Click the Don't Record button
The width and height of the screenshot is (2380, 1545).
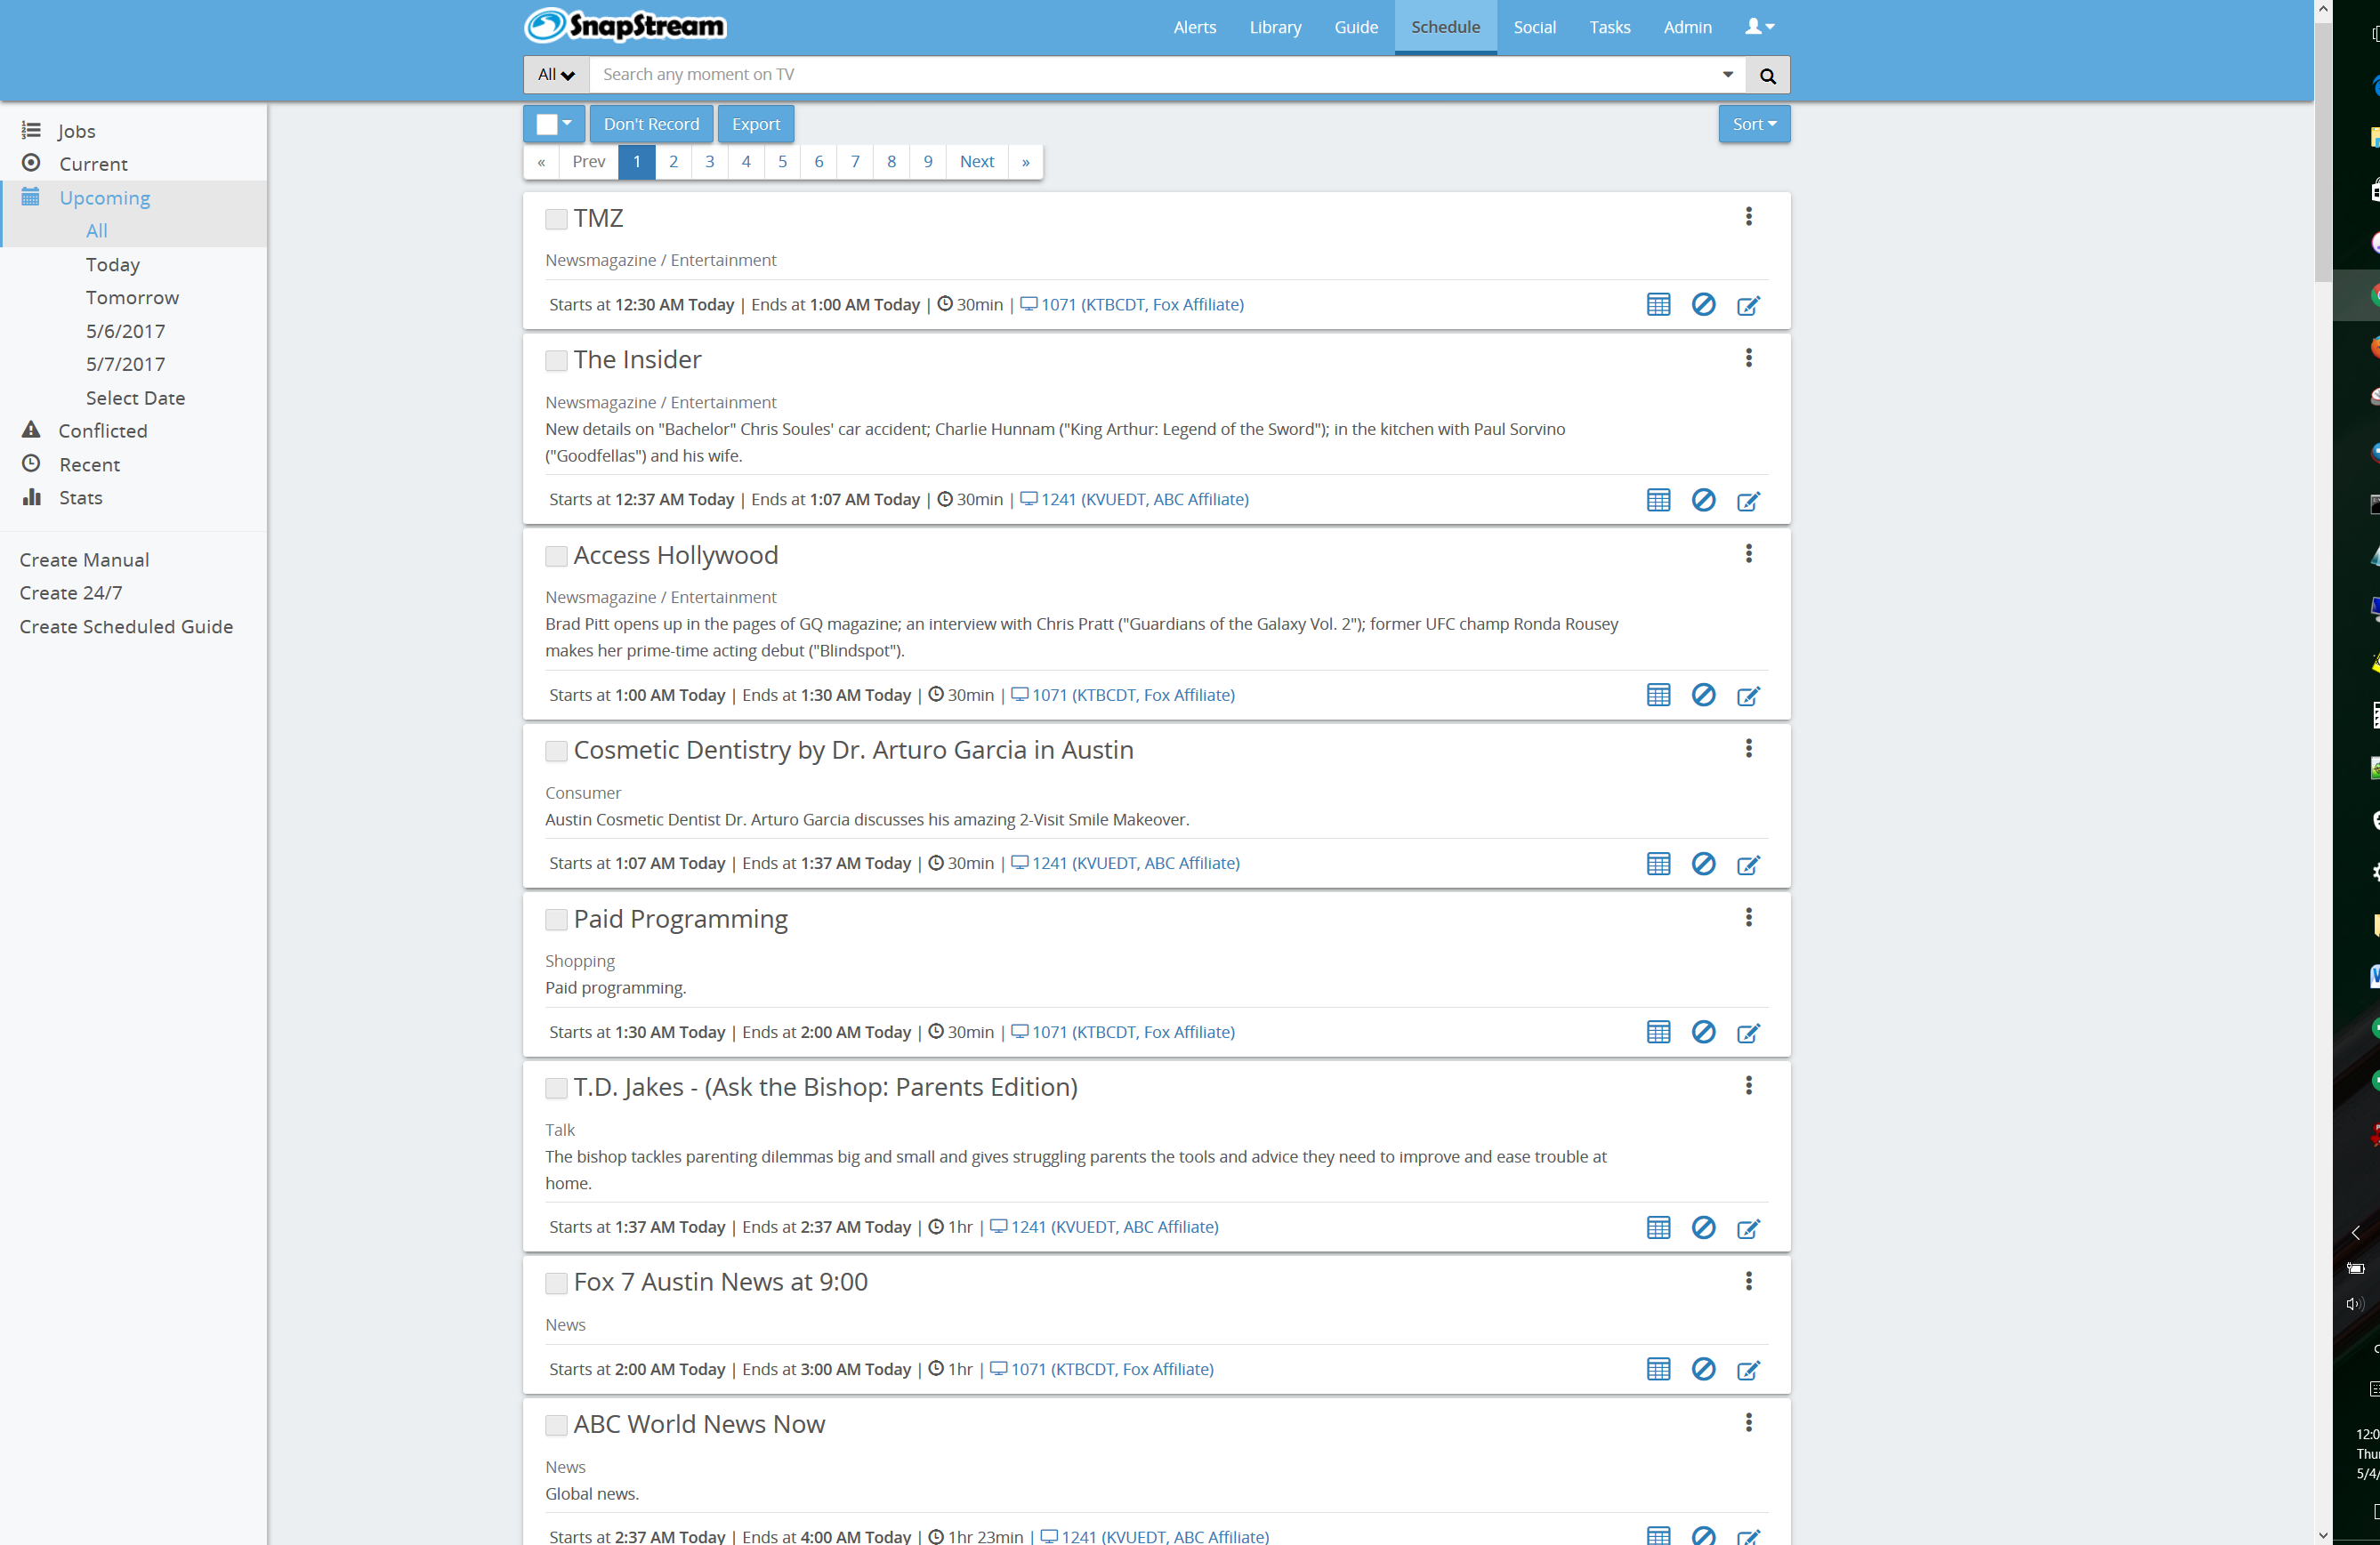[x=651, y=124]
